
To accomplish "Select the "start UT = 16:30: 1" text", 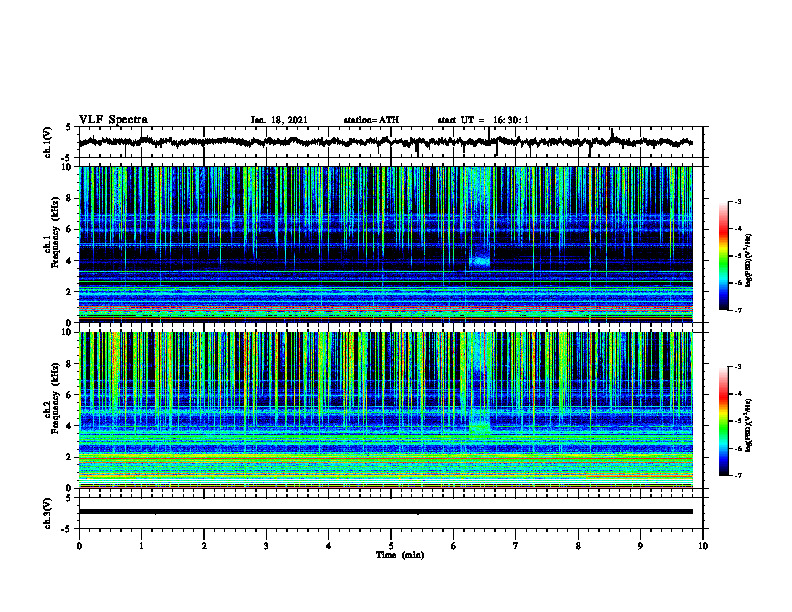I will tap(483, 120).
